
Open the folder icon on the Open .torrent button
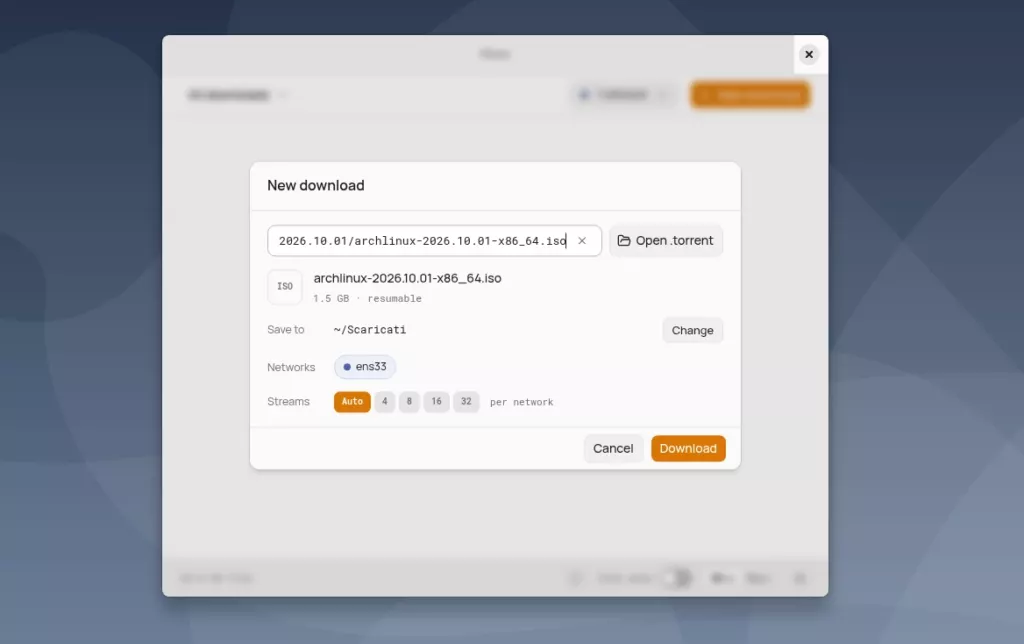624,240
